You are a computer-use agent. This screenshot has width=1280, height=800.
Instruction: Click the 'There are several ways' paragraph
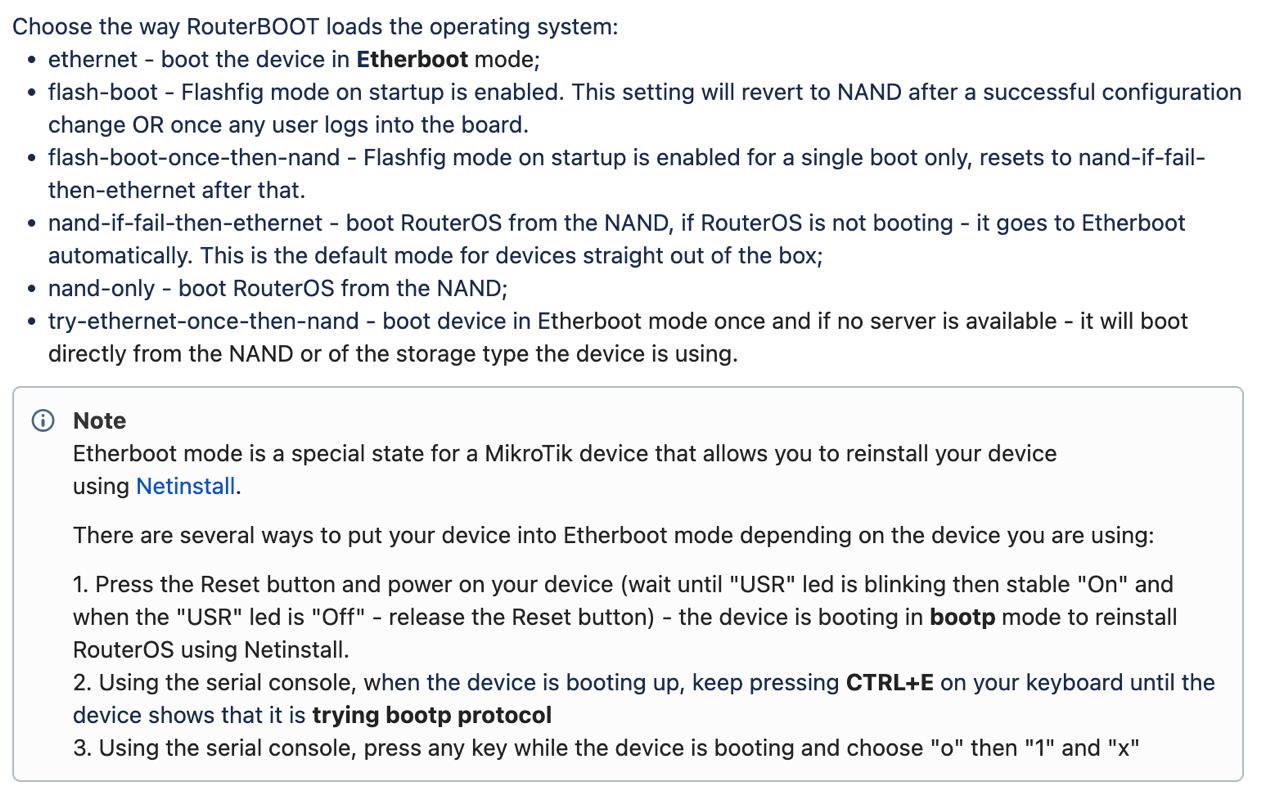[x=613, y=535]
